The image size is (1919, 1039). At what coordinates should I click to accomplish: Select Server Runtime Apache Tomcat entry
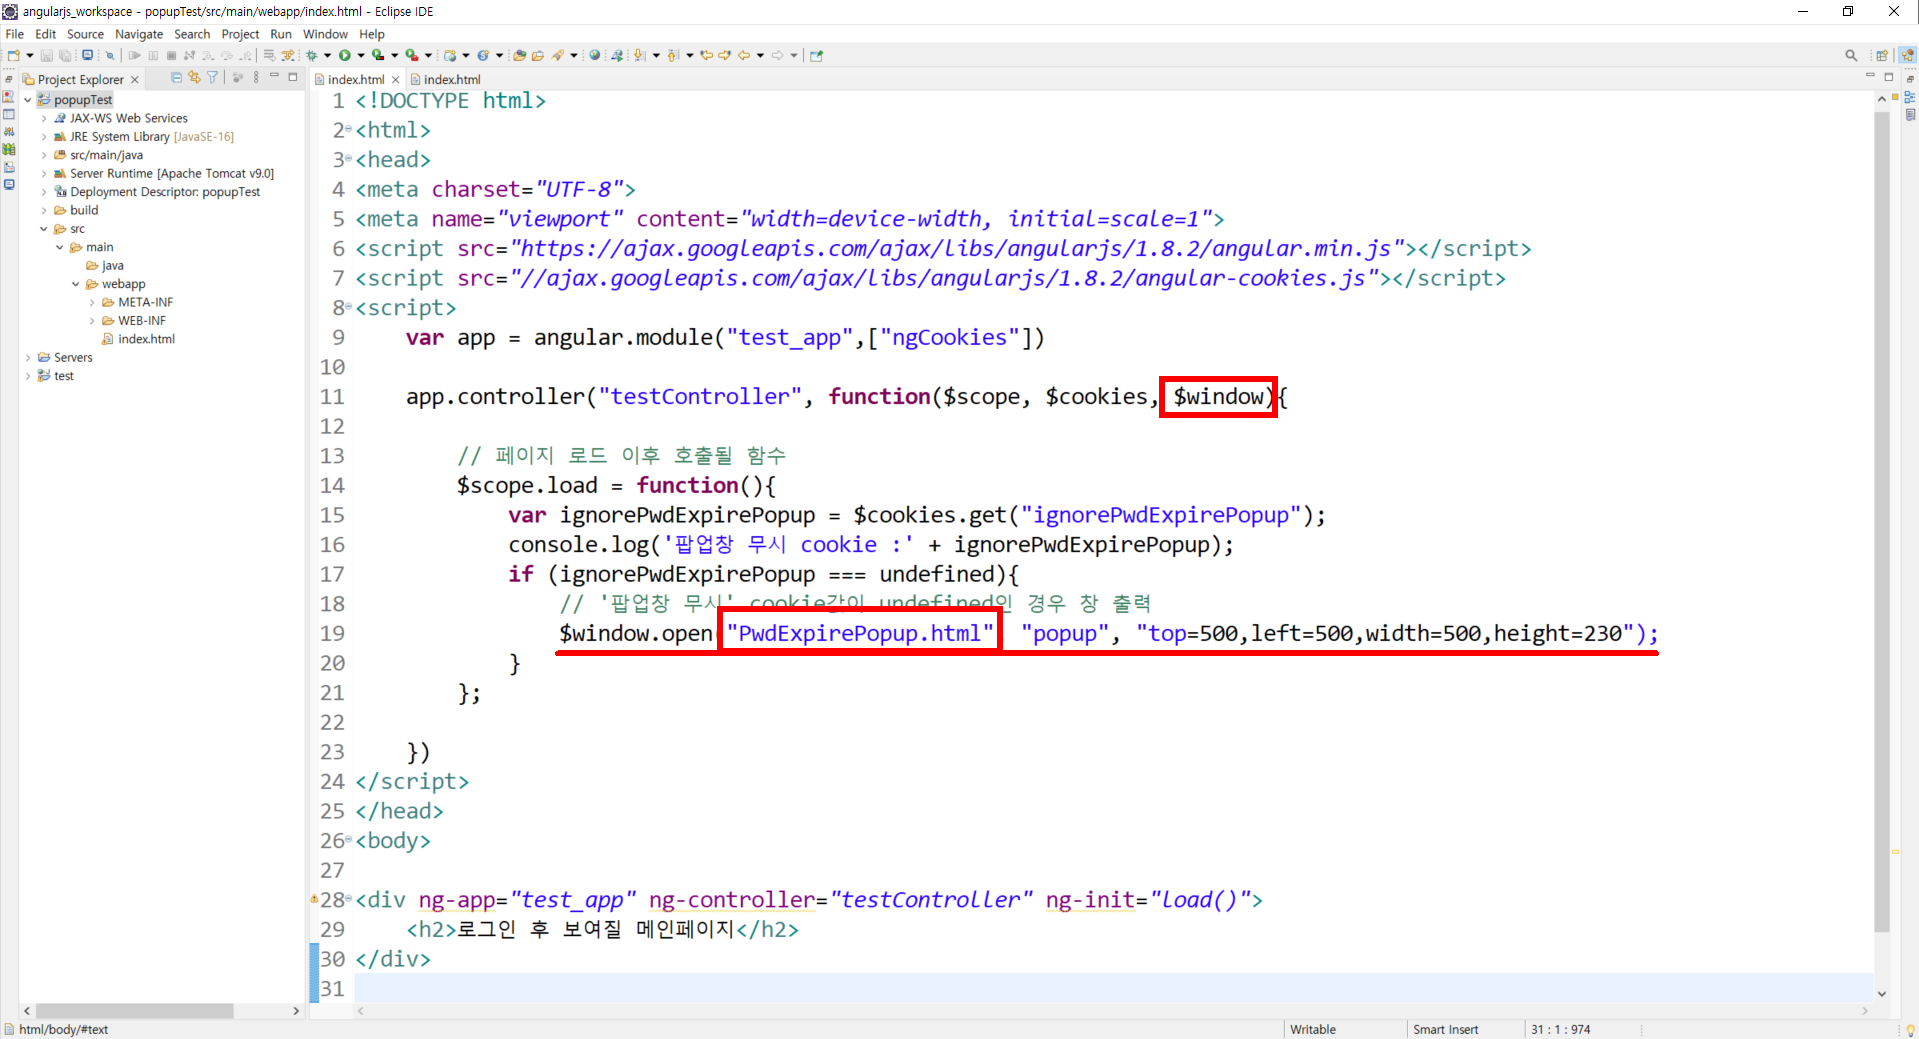164,174
